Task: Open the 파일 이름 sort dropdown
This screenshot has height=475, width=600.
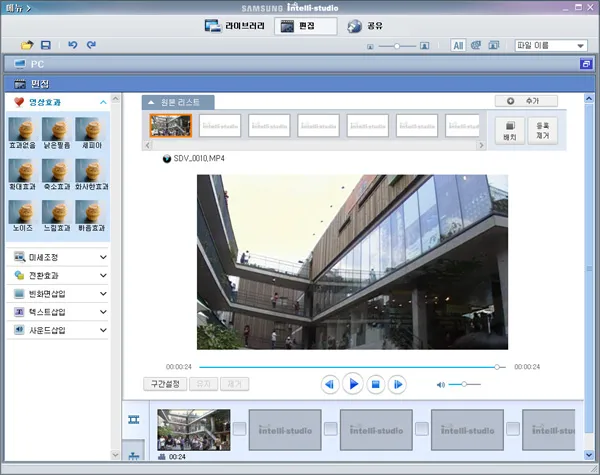Action: (x=550, y=46)
